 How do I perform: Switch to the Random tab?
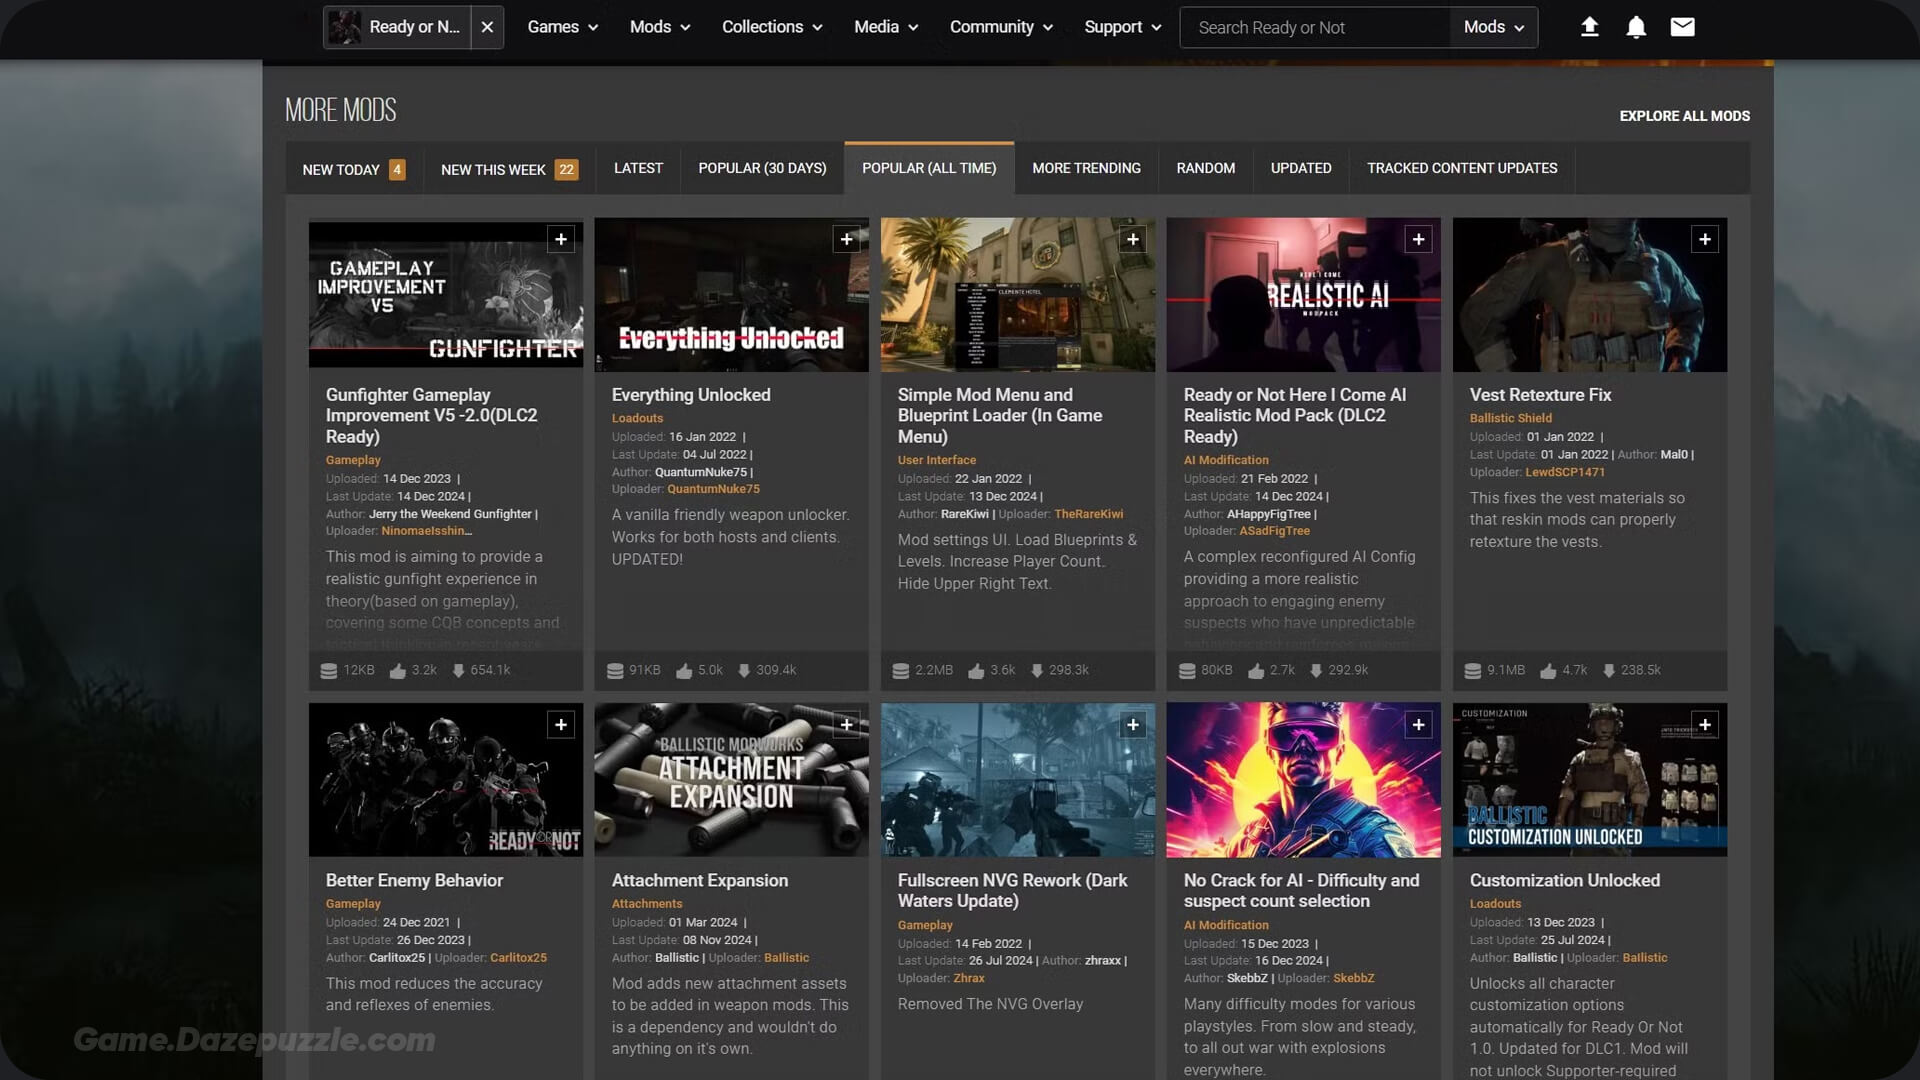pyautogui.click(x=1205, y=168)
